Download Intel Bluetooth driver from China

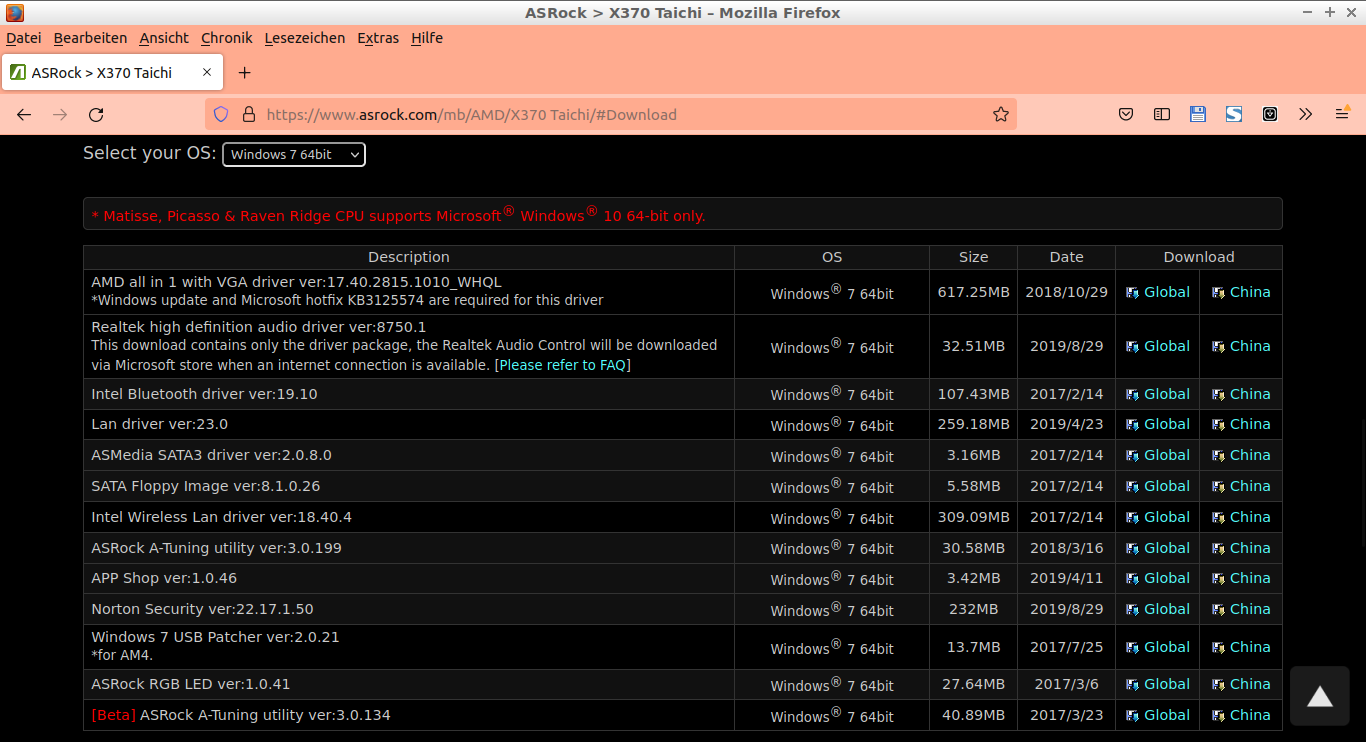[1250, 394]
